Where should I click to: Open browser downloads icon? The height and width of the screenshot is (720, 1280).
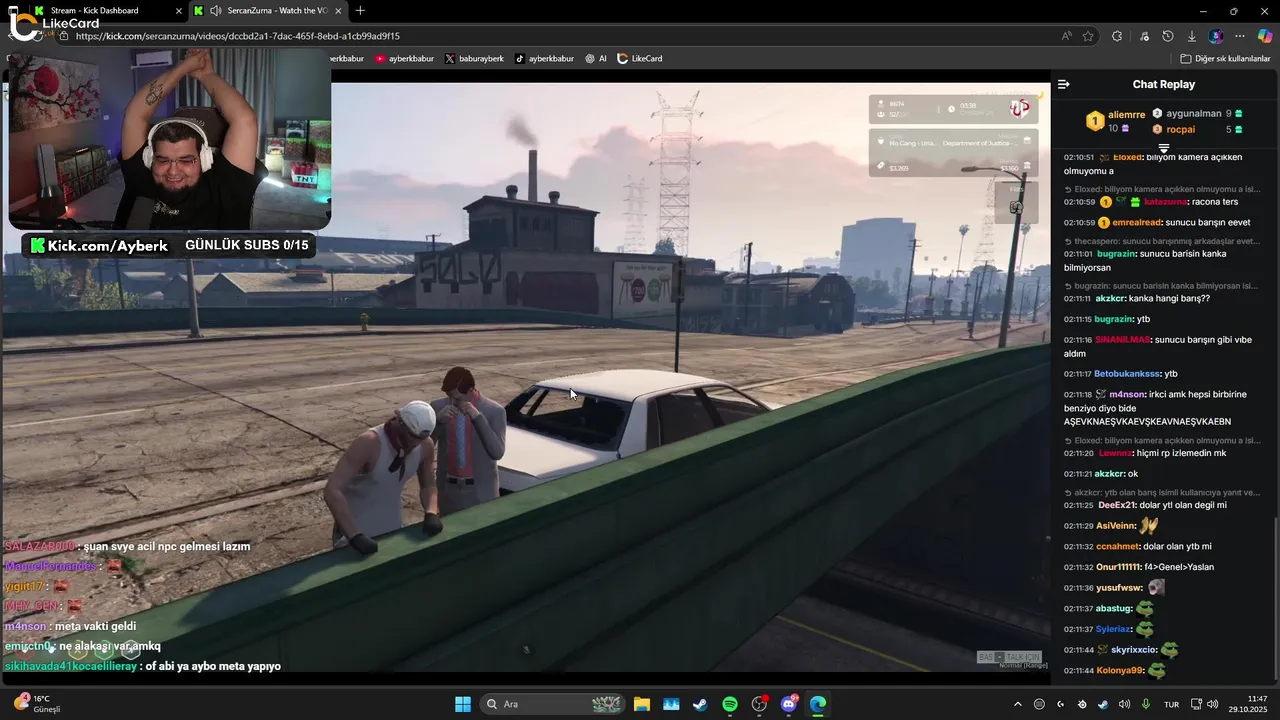click(x=1192, y=36)
